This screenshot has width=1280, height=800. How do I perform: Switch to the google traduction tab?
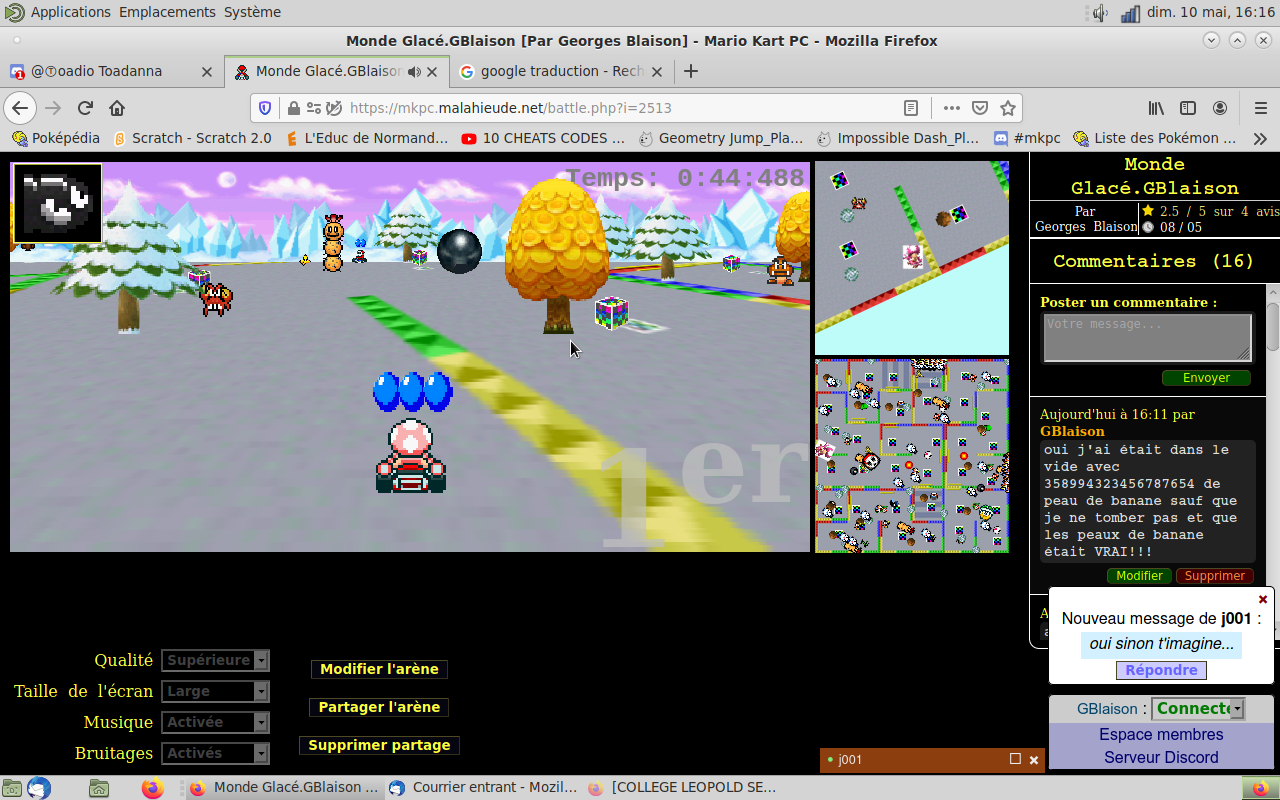click(561, 71)
